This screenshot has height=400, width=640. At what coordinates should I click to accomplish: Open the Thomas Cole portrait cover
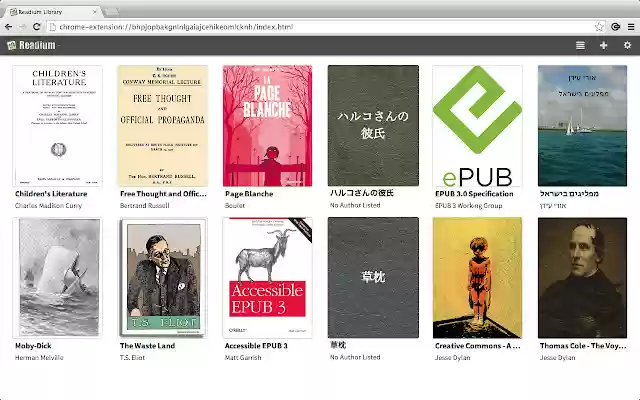[582, 278]
